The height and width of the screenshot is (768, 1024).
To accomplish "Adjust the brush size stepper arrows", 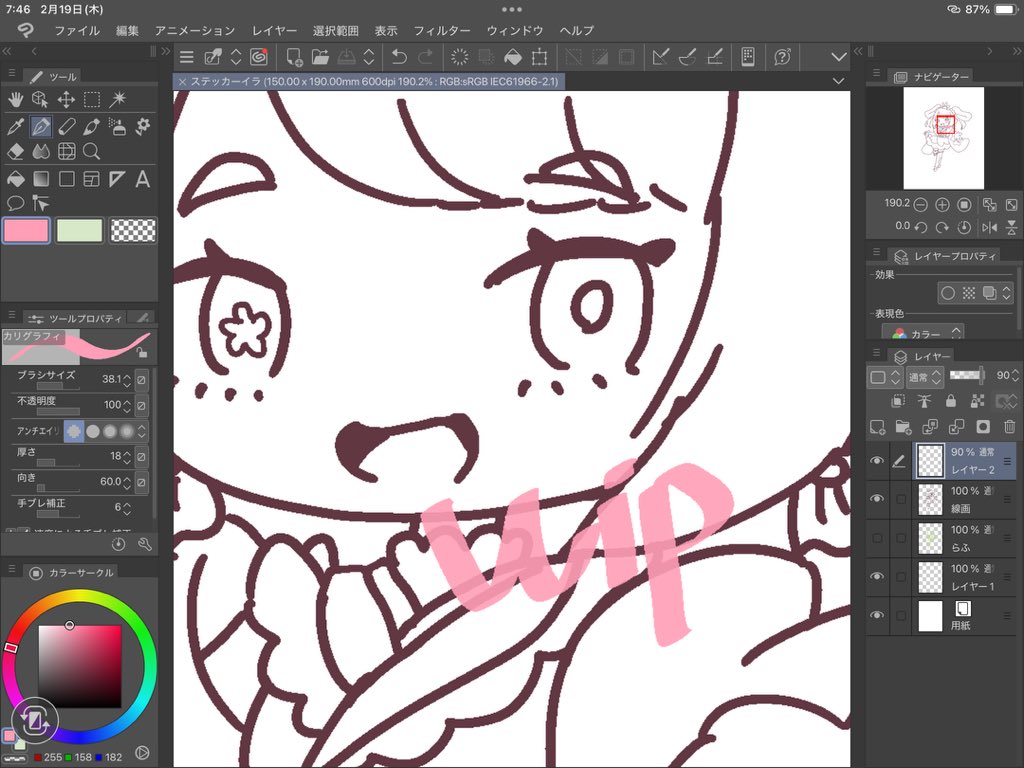I will [x=127, y=379].
